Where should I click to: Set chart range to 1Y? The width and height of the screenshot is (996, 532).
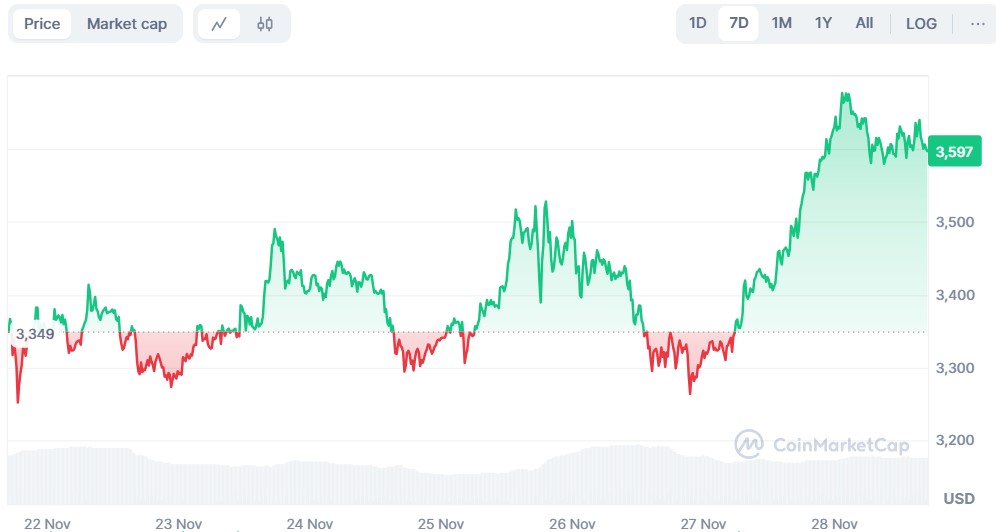click(x=823, y=23)
